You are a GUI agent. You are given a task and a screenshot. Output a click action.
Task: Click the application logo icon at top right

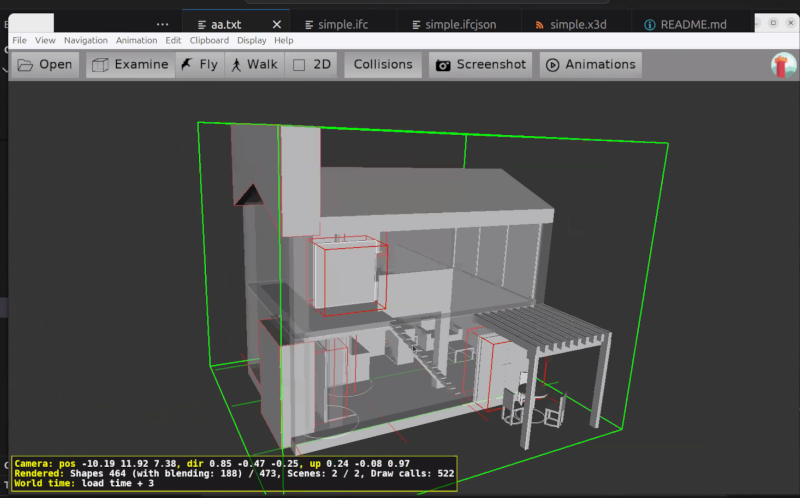point(783,65)
